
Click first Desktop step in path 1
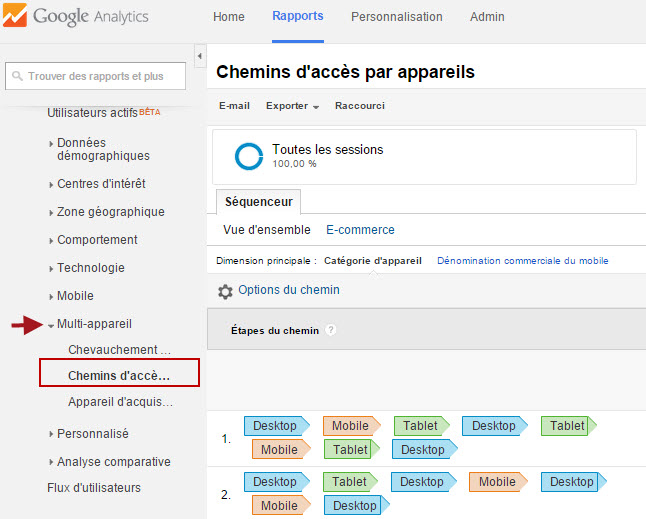276,426
